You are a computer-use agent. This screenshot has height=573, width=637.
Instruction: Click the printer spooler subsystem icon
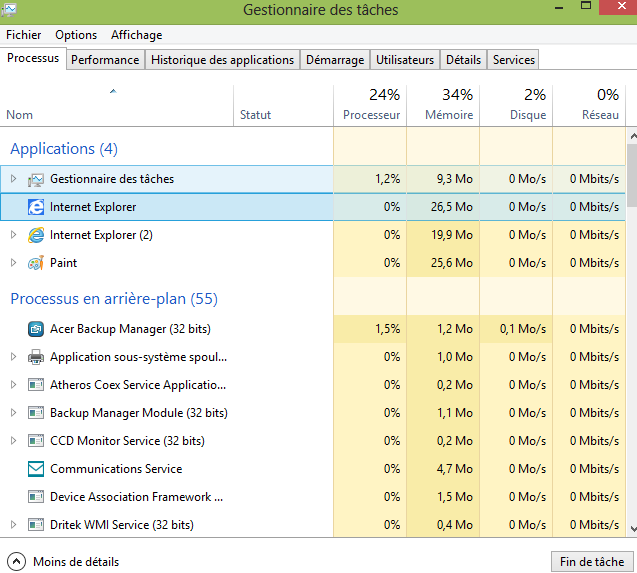pyautogui.click(x=36, y=357)
